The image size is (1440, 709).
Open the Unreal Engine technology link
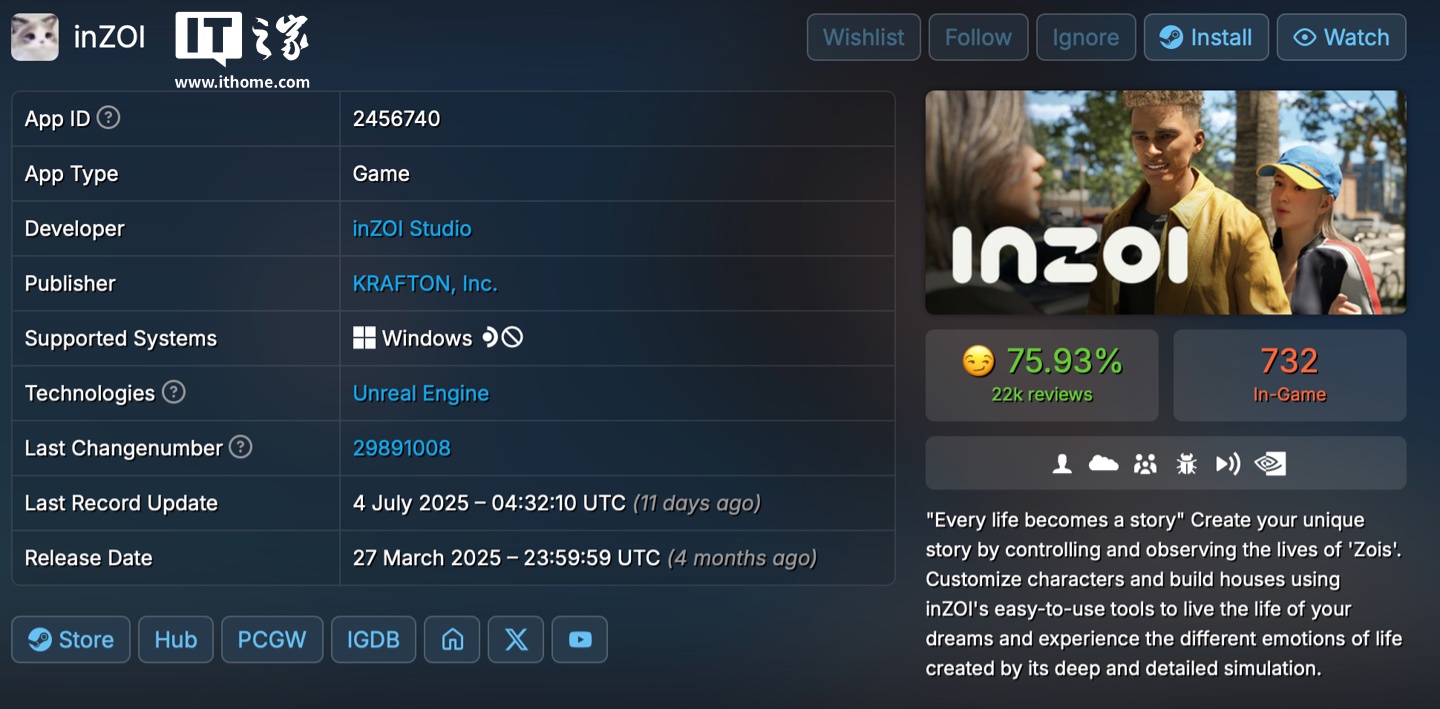coord(421,393)
